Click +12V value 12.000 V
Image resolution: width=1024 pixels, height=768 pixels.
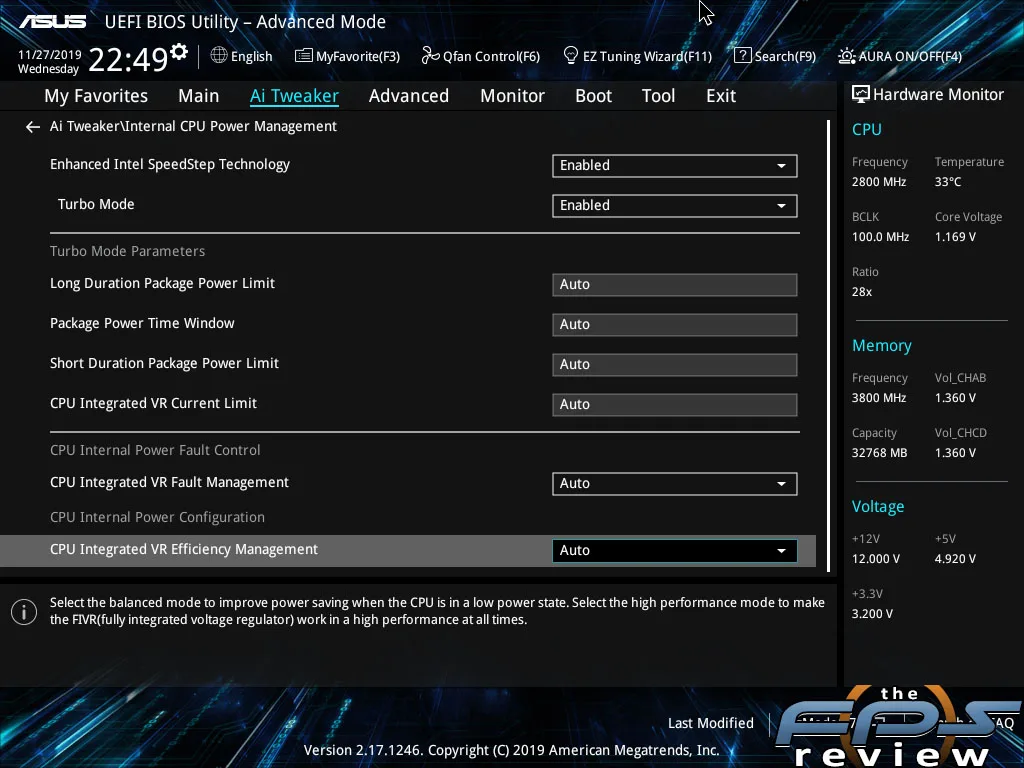(876, 559)
